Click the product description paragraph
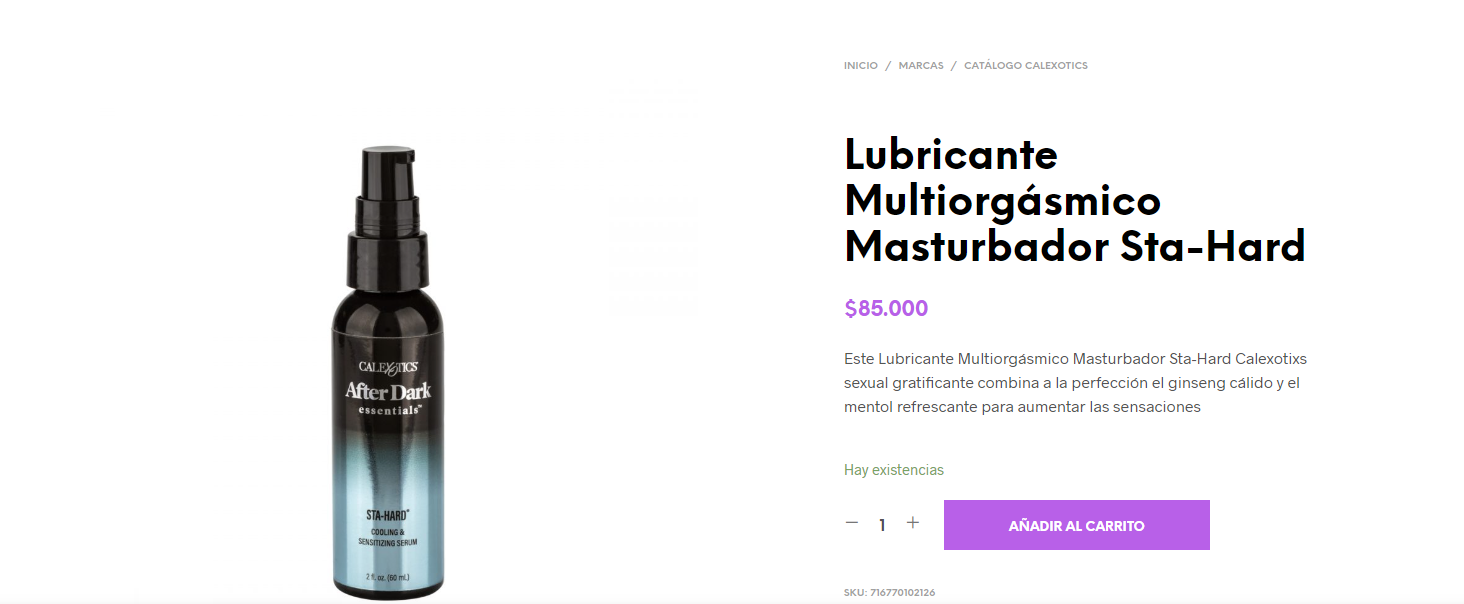This screenshot has height=604, width=1464. [1076, 383]
